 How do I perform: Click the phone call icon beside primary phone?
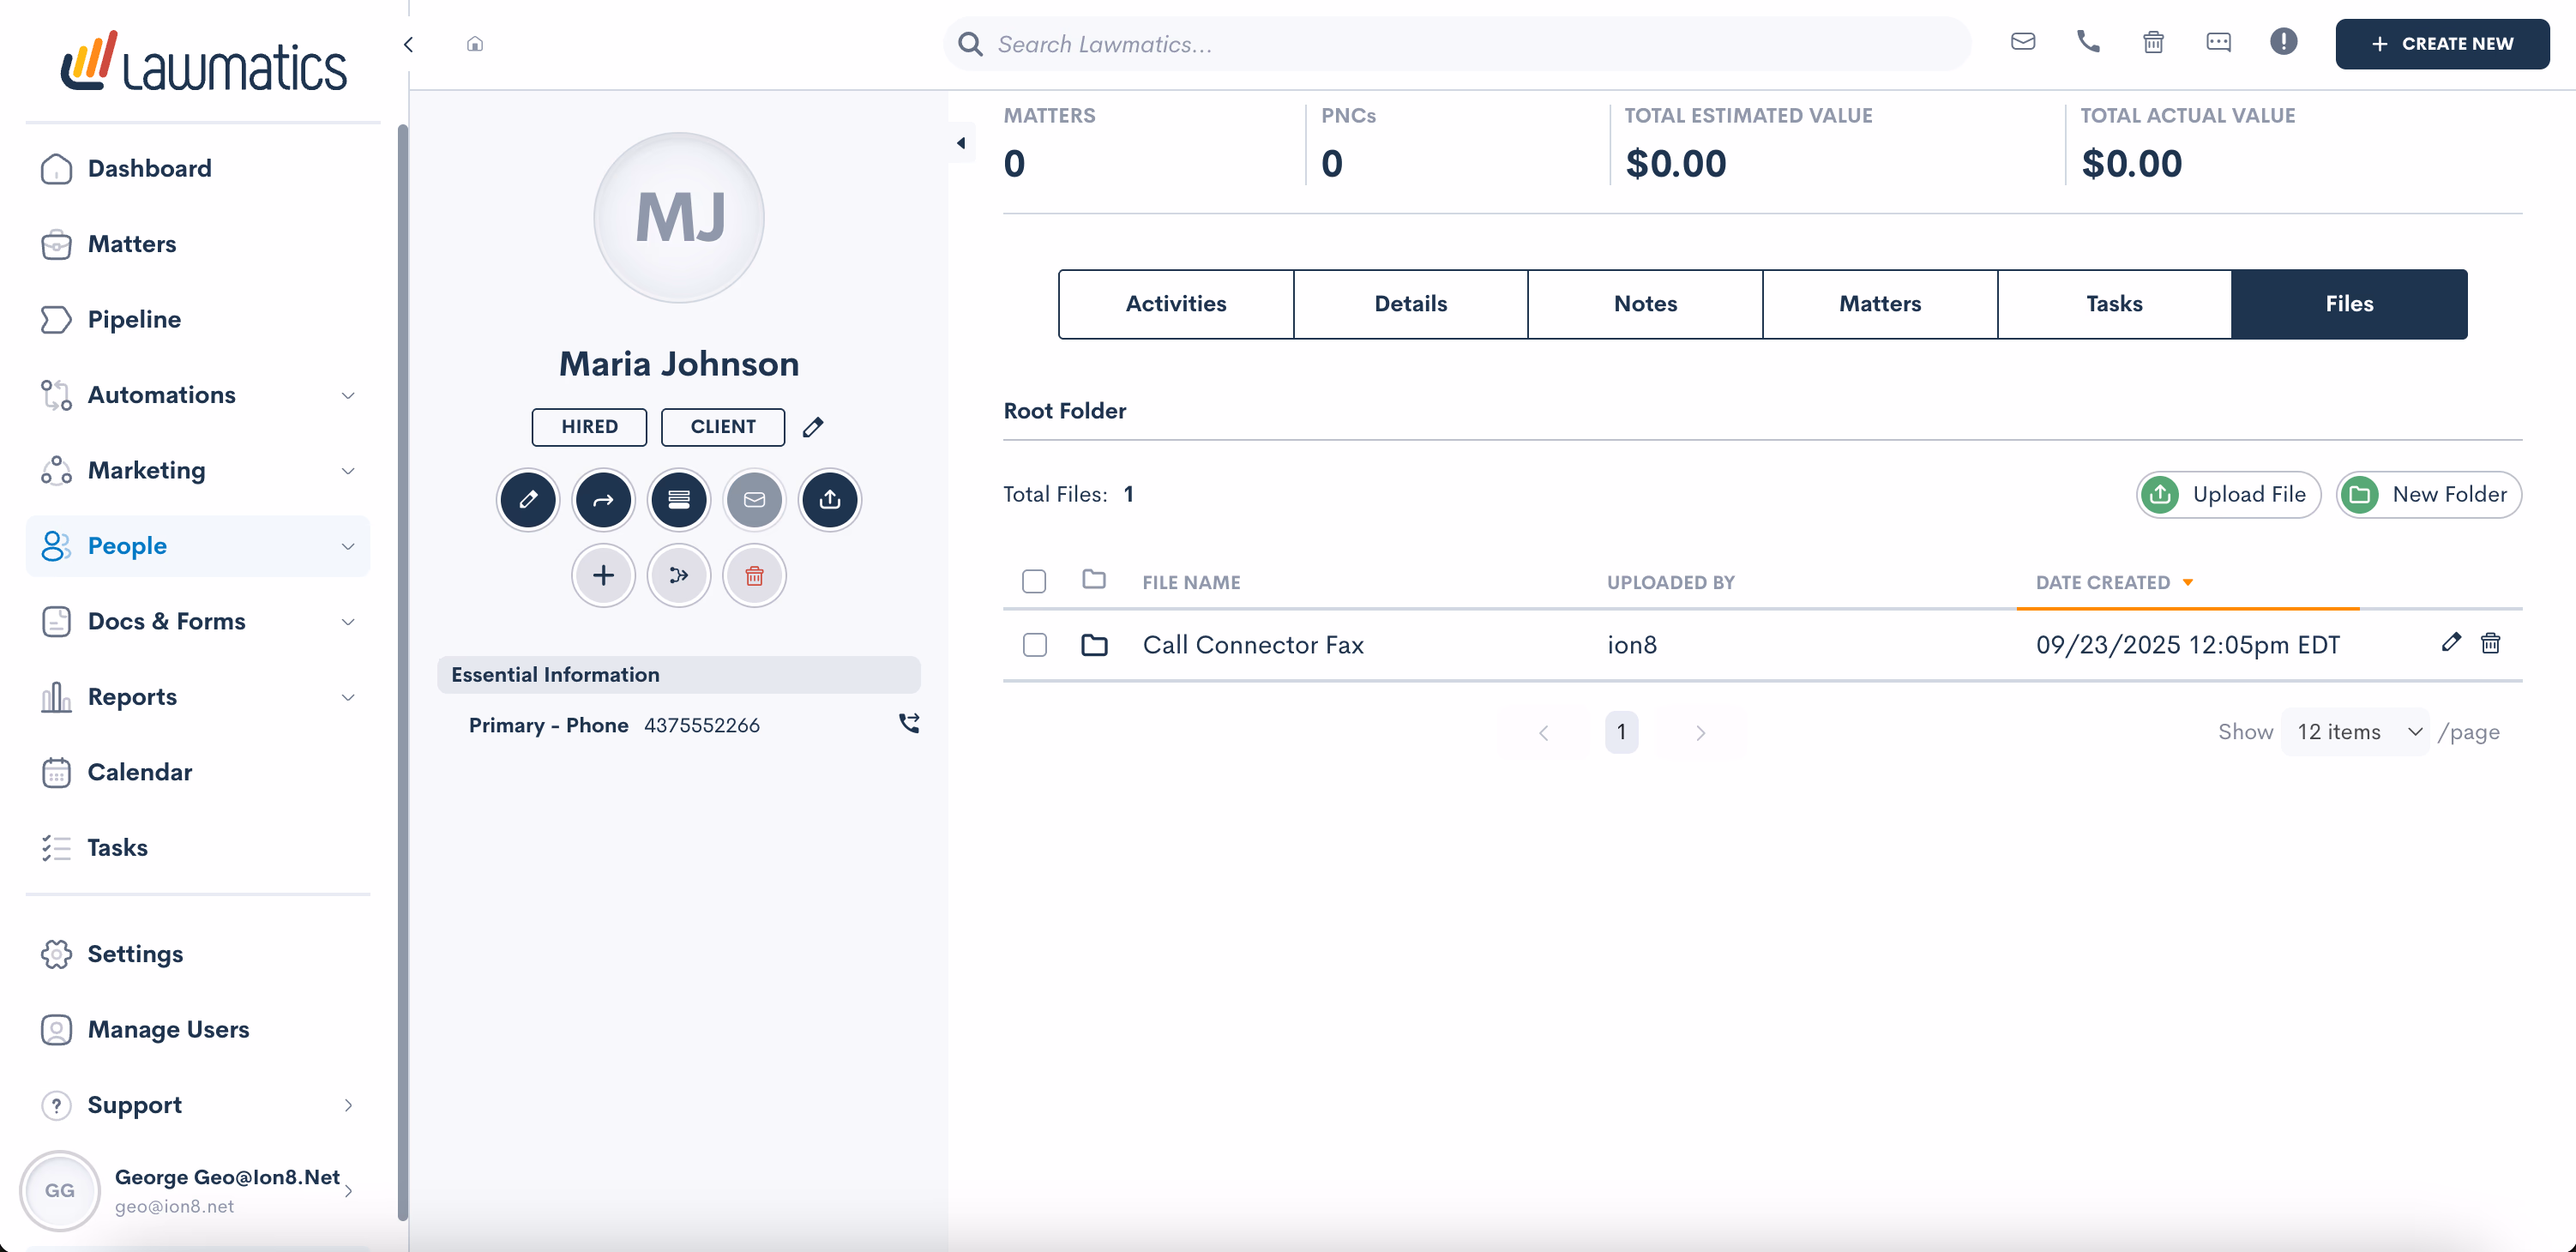pos(908,723)
